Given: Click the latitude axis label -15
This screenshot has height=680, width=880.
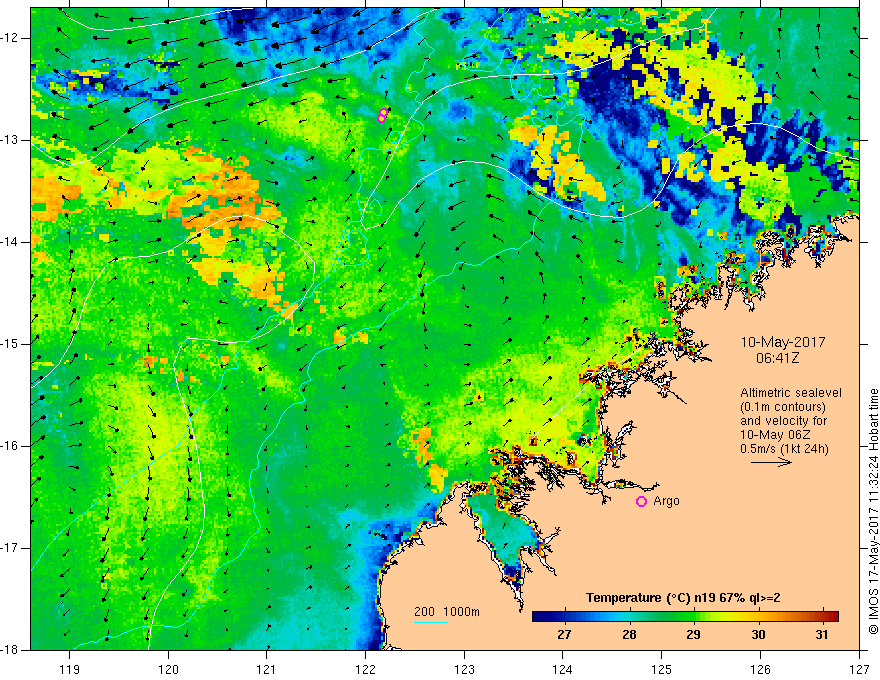Looking at the screenshot, I should 11,344.
